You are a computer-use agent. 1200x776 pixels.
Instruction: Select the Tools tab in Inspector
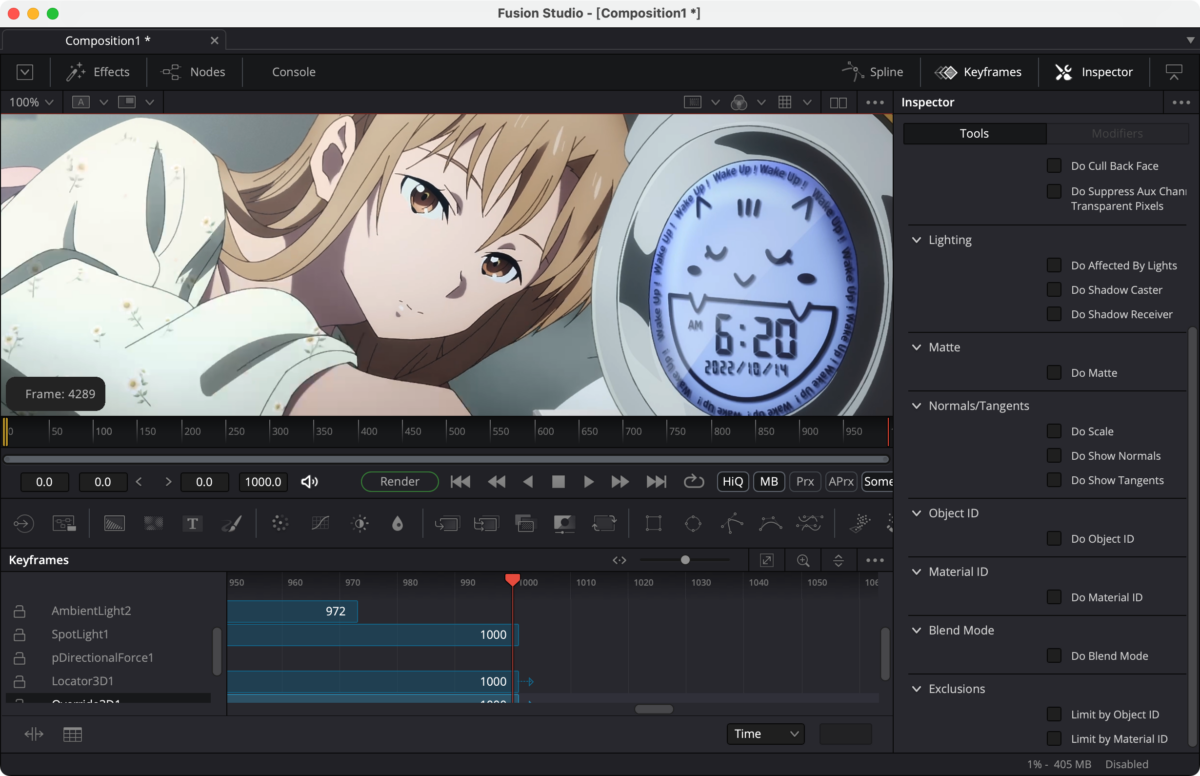[974, 134]
